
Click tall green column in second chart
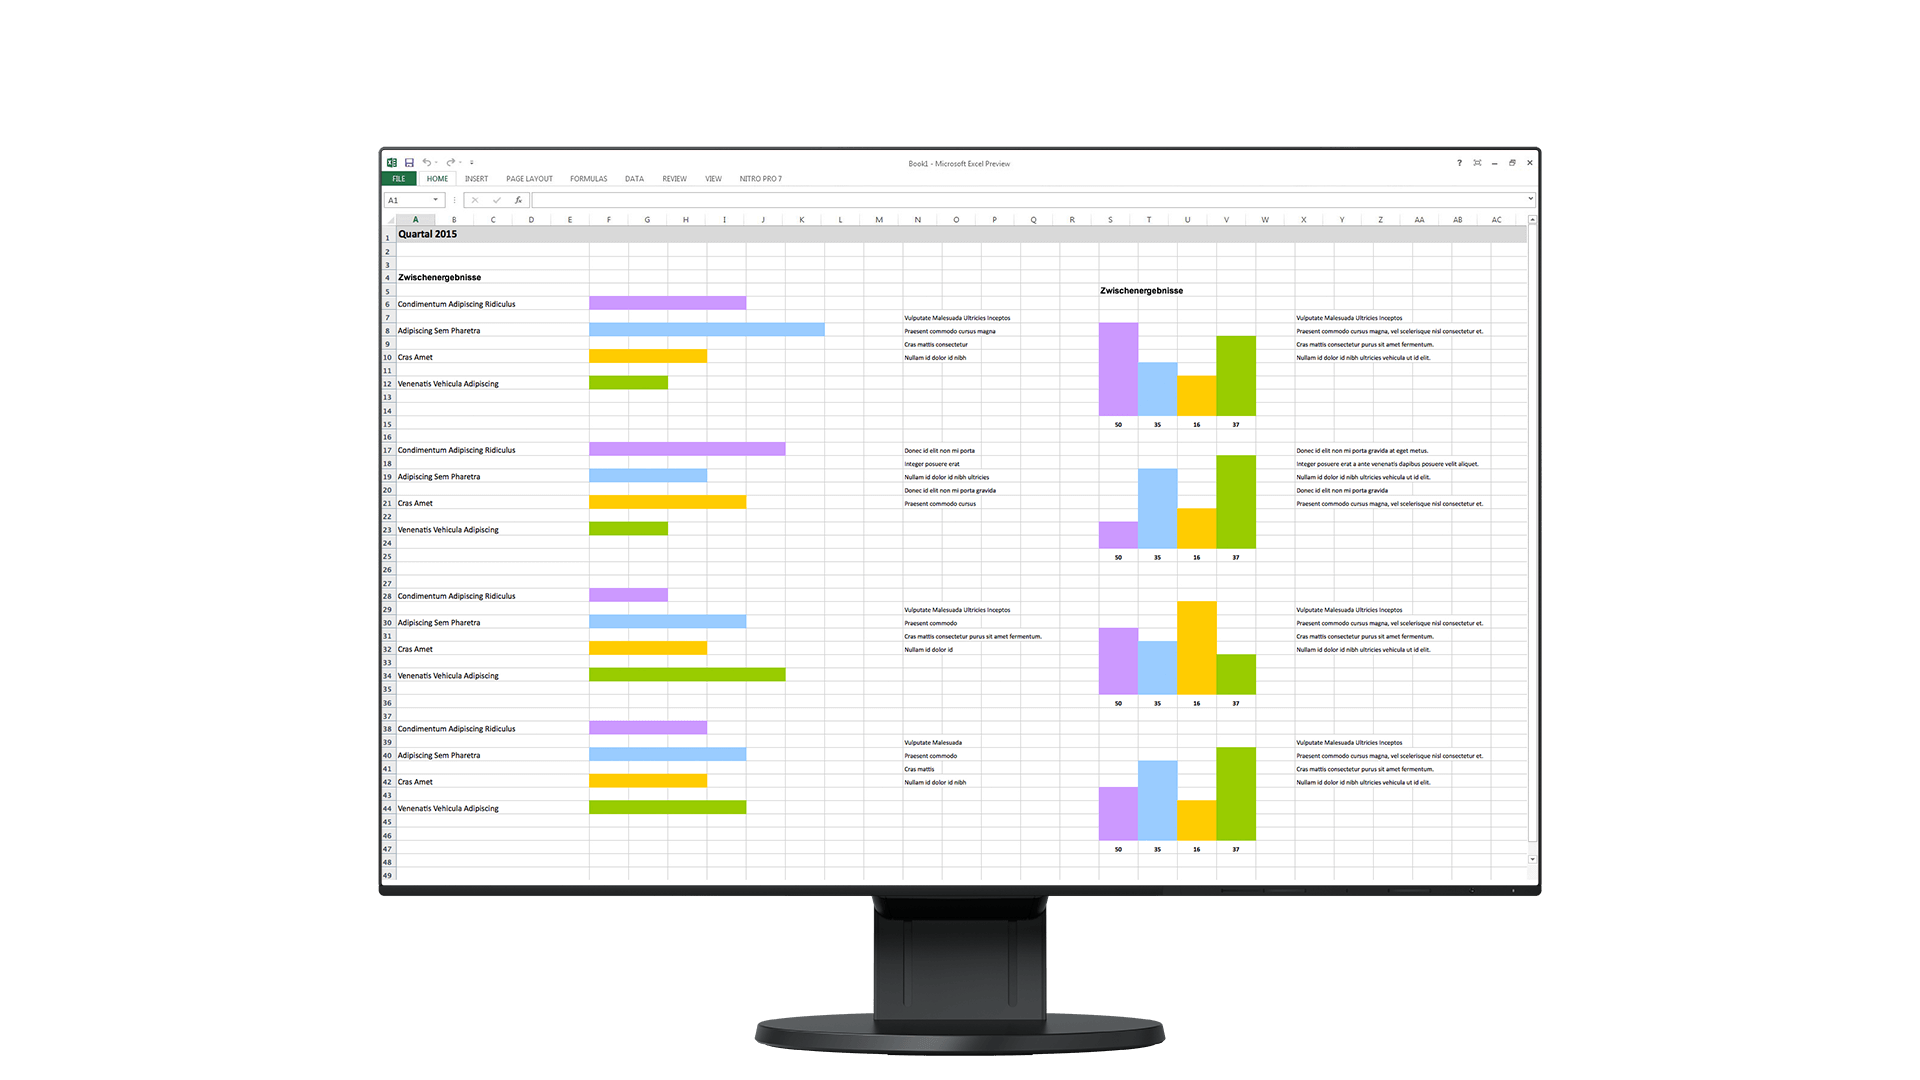(x=1236, y=502)
